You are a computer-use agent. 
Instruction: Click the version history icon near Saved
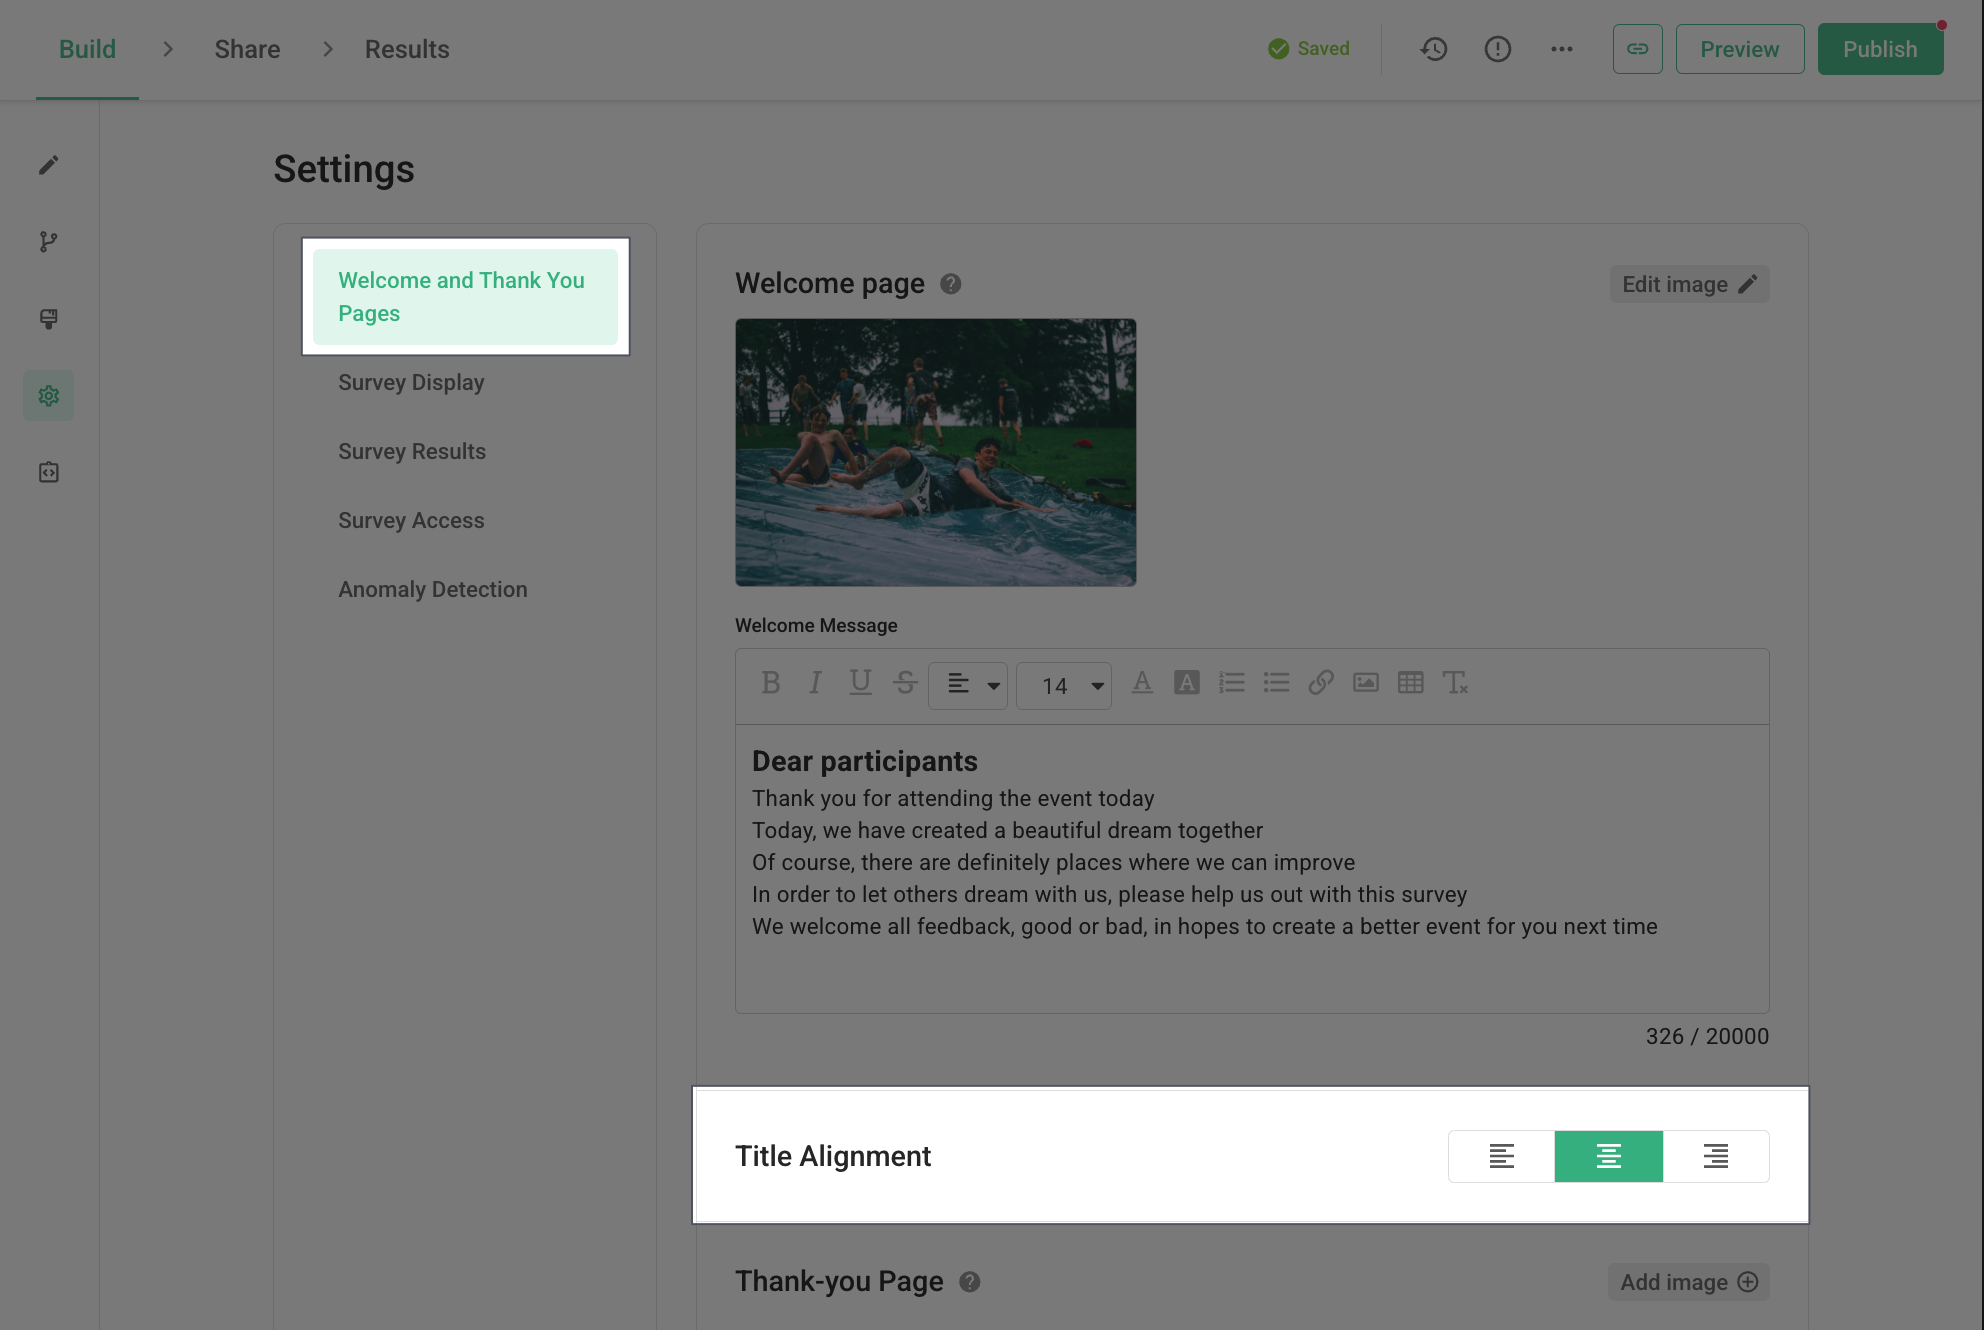[x=1433, y=48]
